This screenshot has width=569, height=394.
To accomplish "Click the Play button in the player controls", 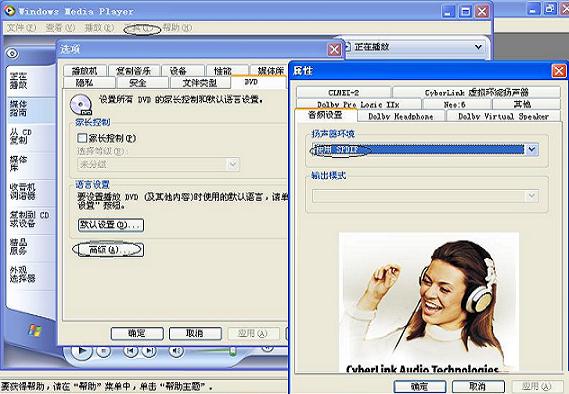I will (82, 351).
